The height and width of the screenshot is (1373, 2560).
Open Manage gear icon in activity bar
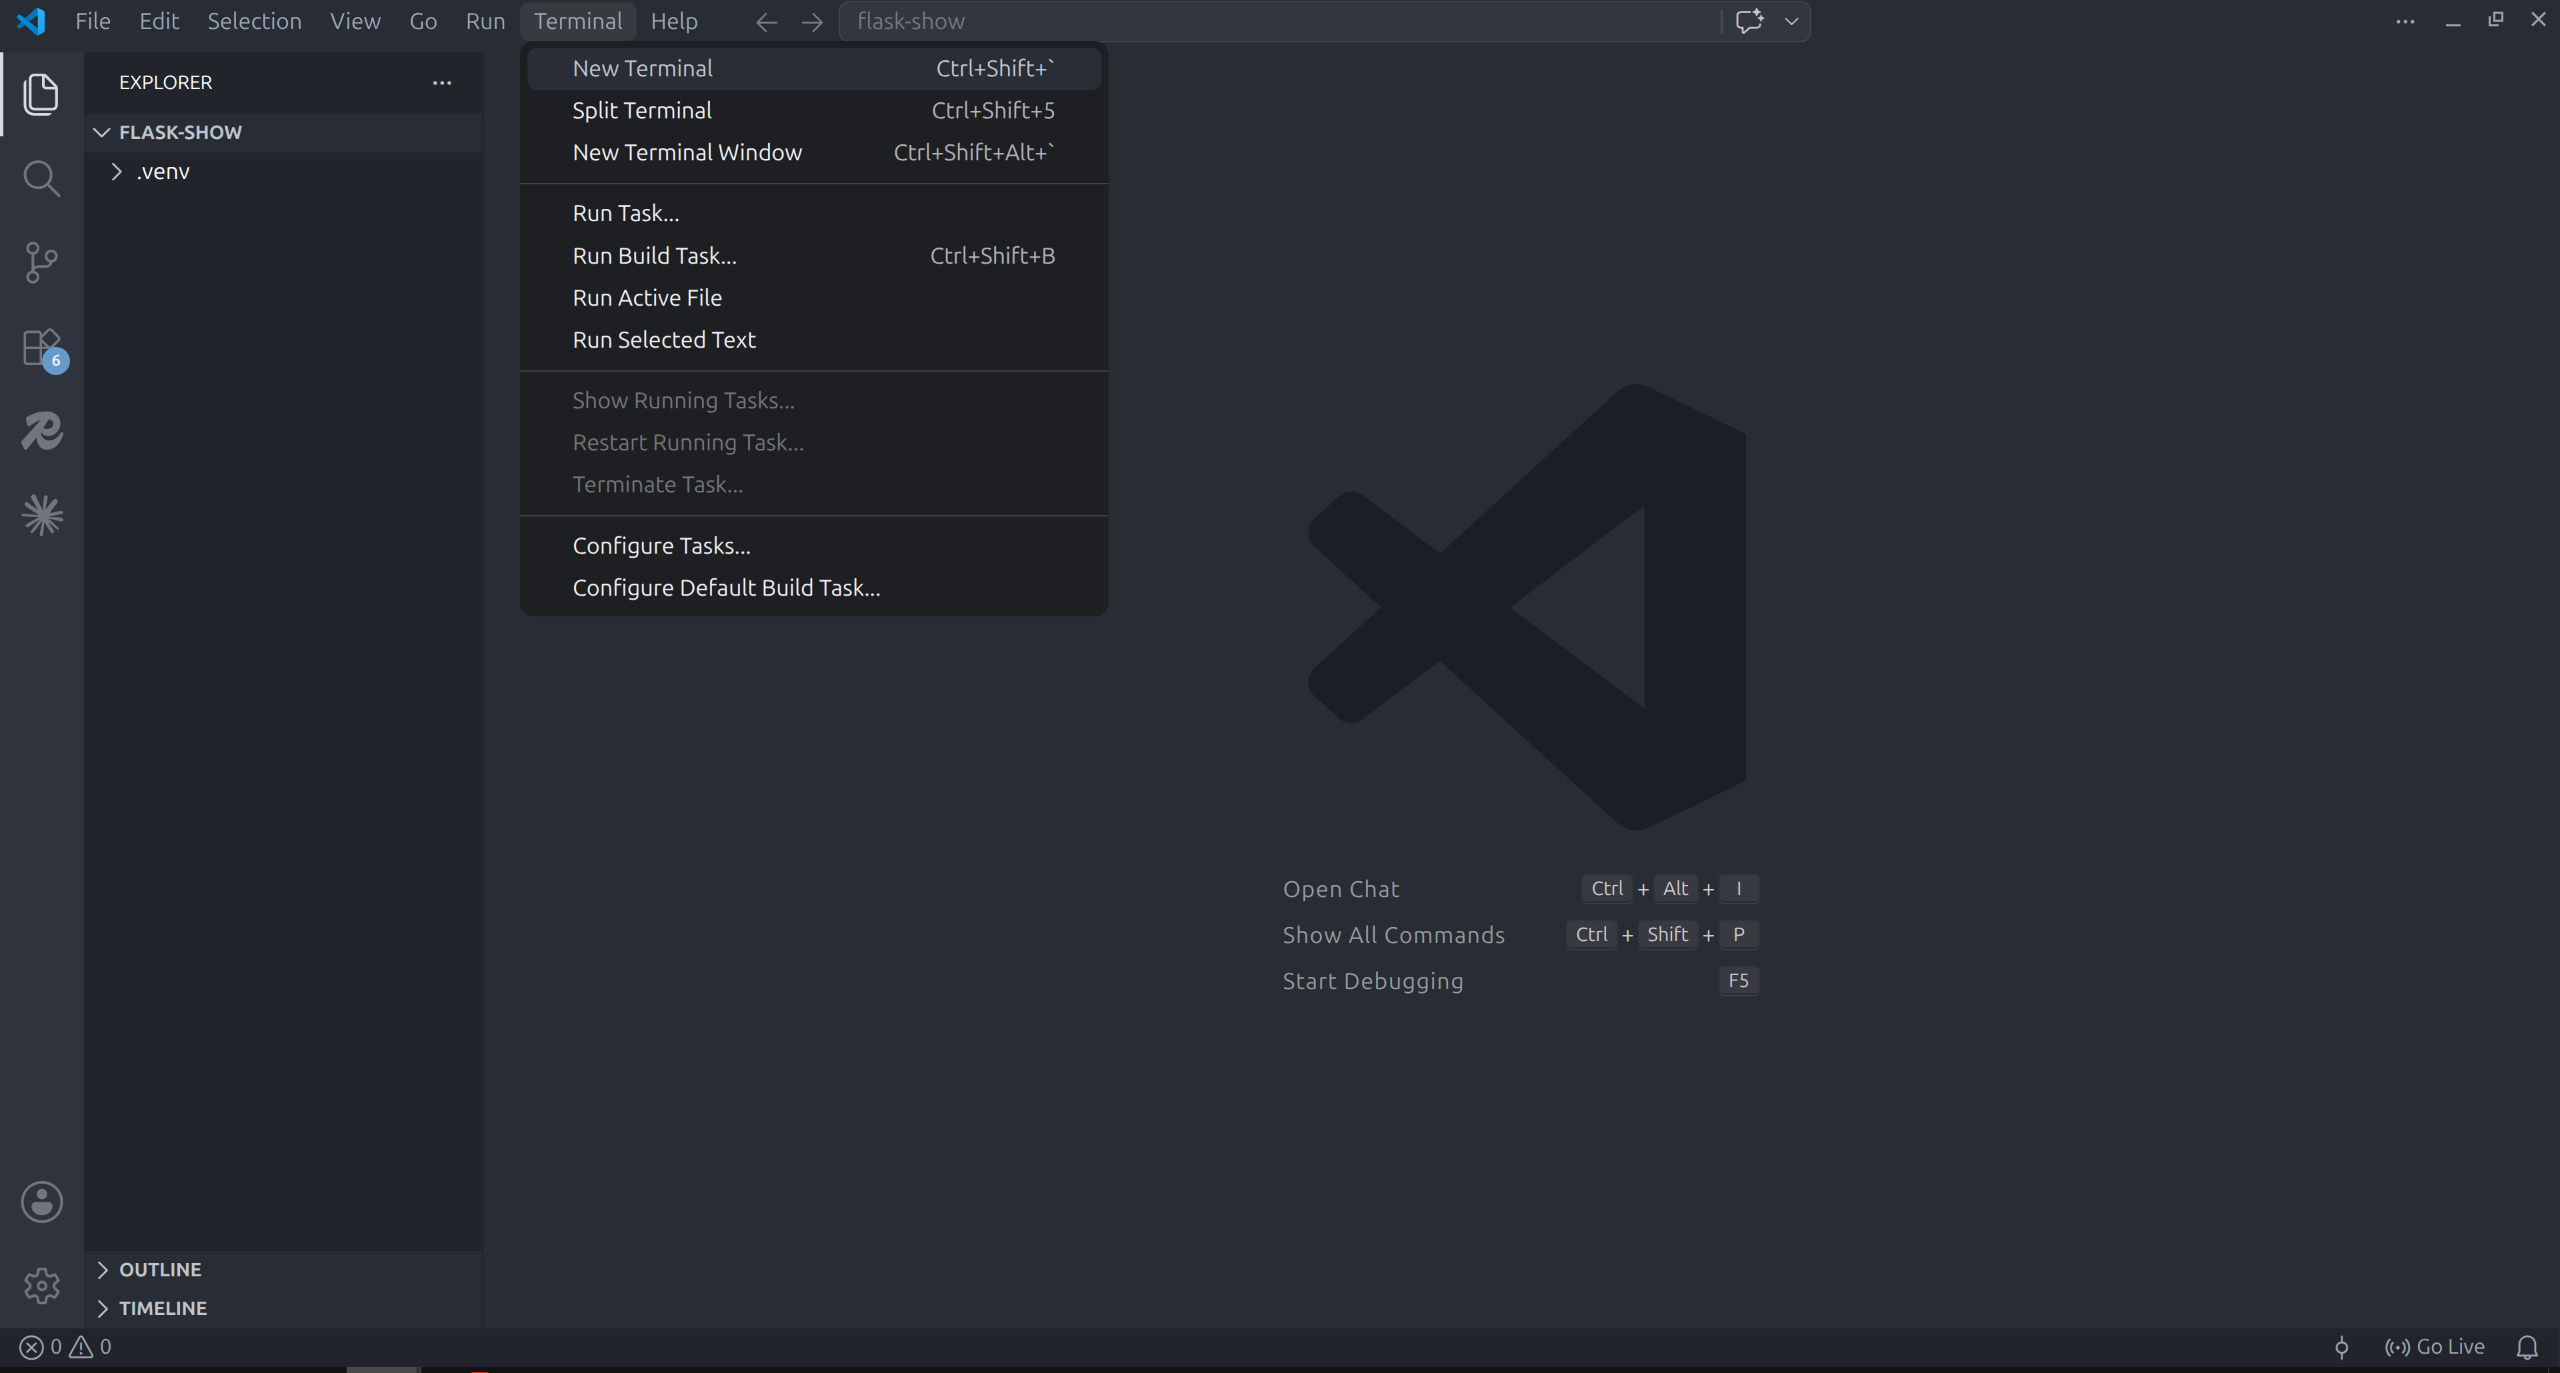41,1286
